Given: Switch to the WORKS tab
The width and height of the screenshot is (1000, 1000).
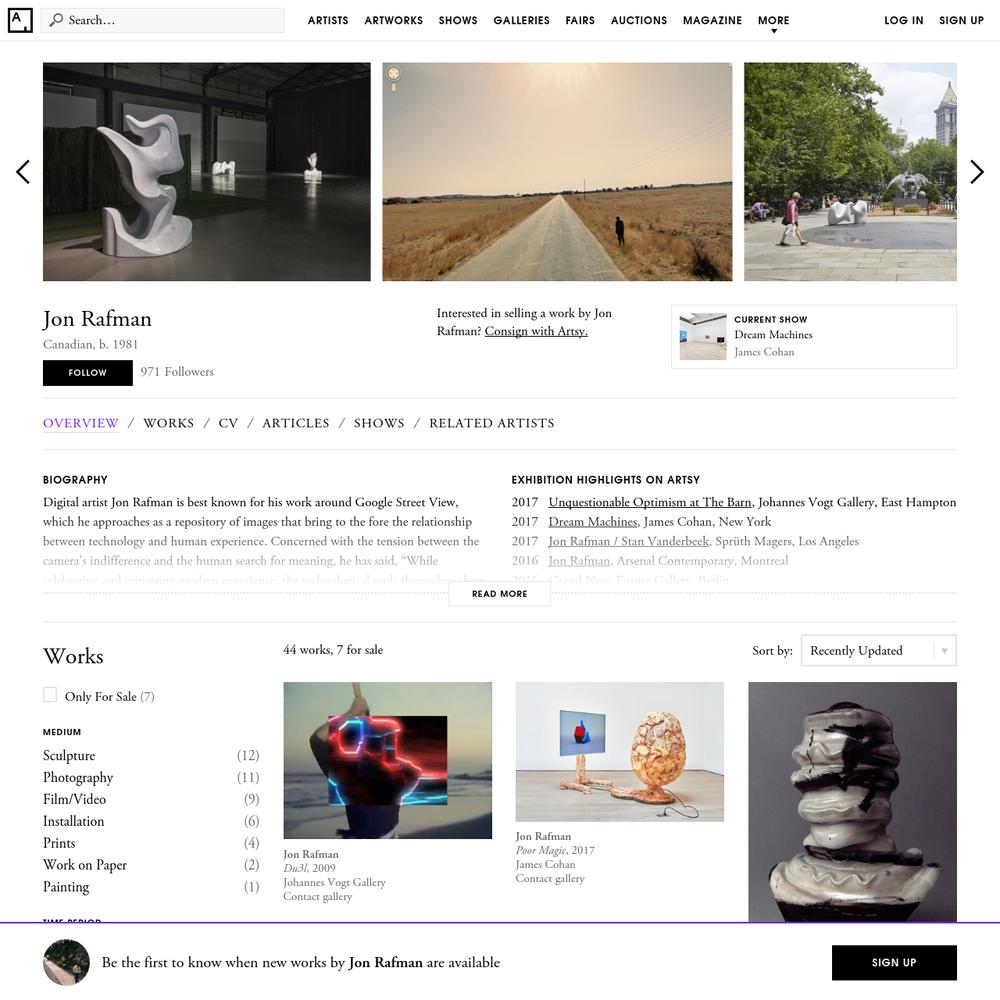Looking at the screenshot, I should click(x=168, y=423).
